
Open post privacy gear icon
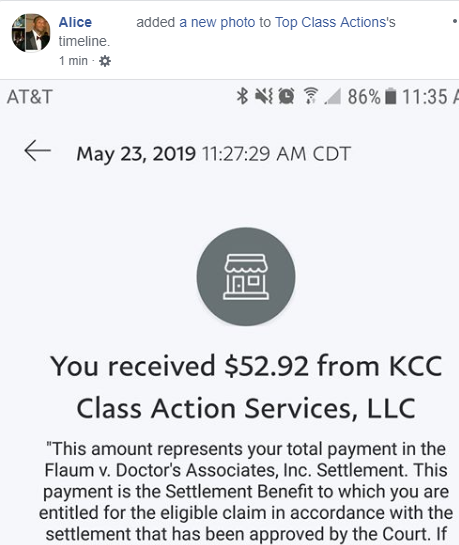[105, 61]
